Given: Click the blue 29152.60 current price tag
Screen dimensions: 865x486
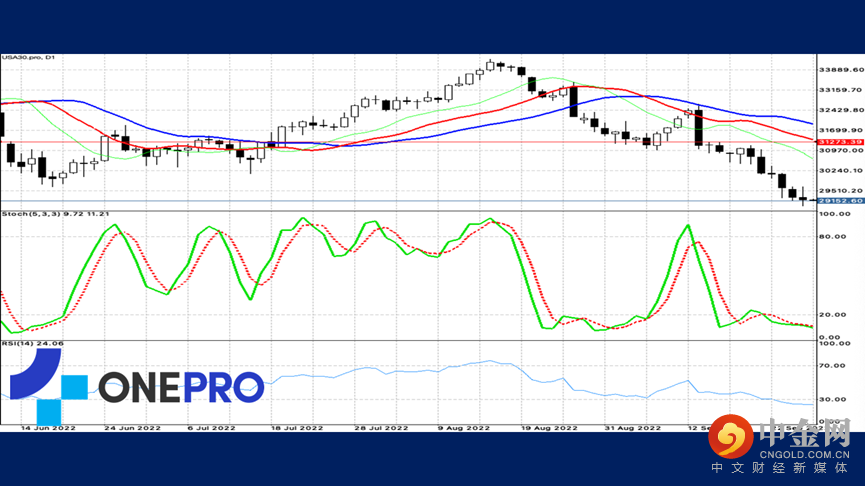Looking at the screenshot, I should pyautogui.click(x=841, y=201).
